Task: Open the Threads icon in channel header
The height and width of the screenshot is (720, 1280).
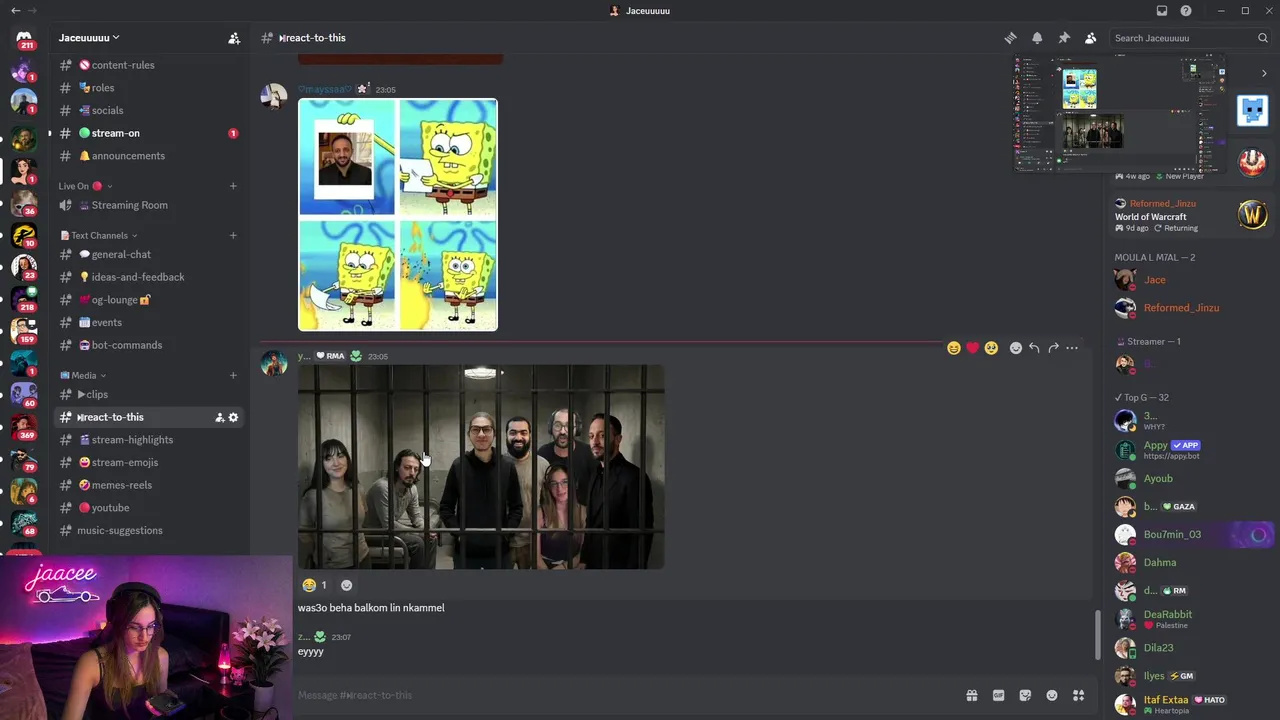Action: 1010,38
